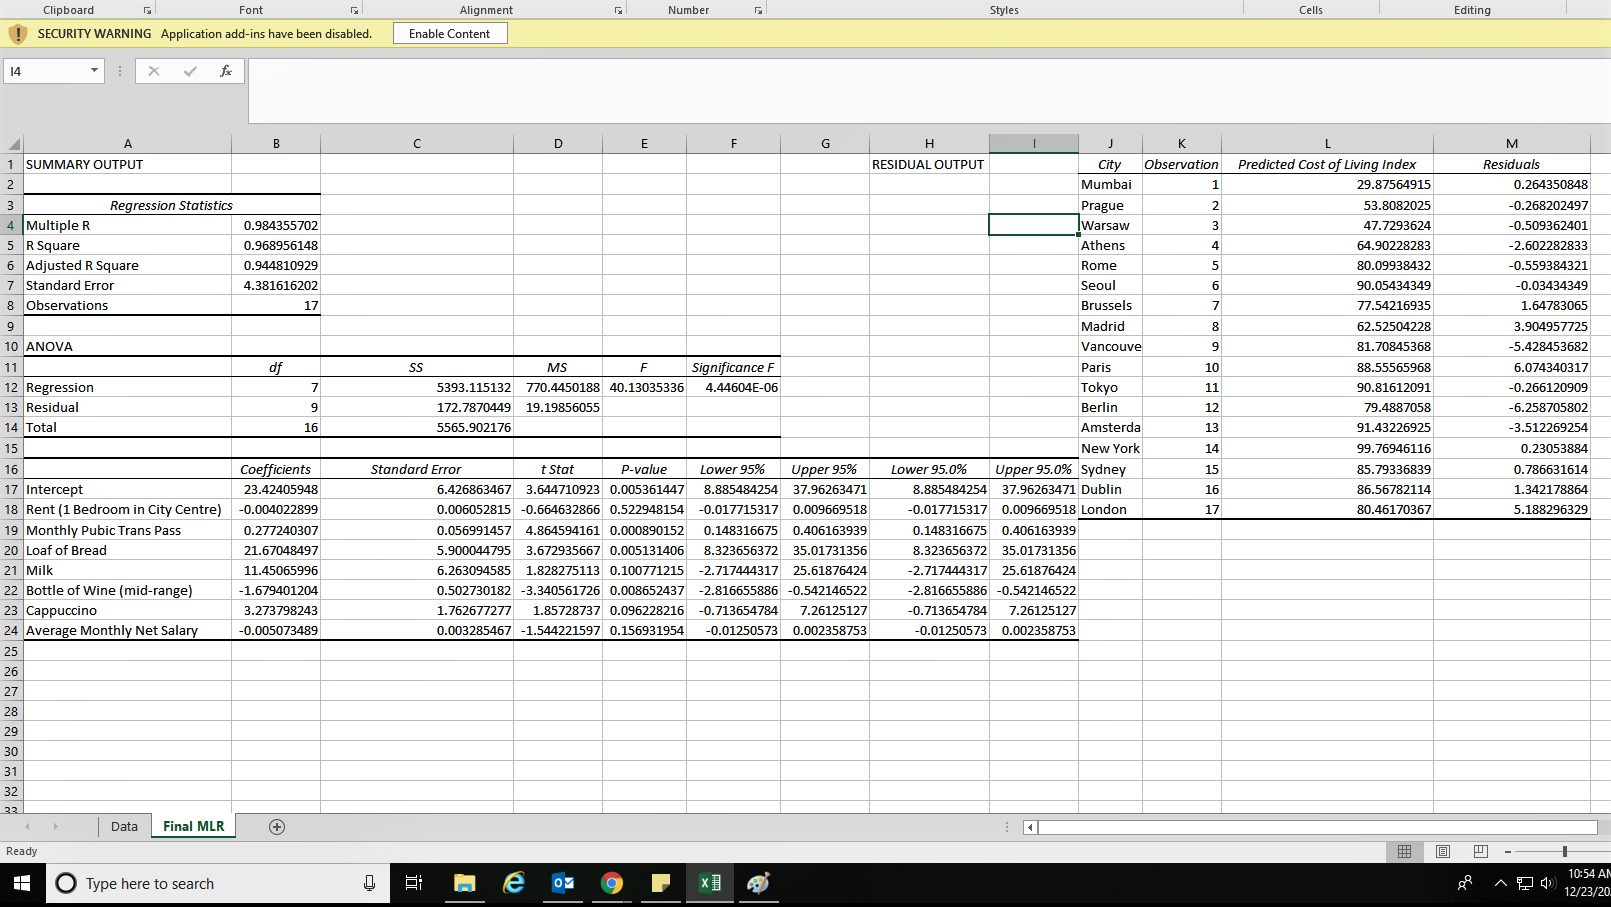The width and height of the screenshot is (1611, 907).
Task: Click the Mumbai city cell
Action: (1110, 184)
